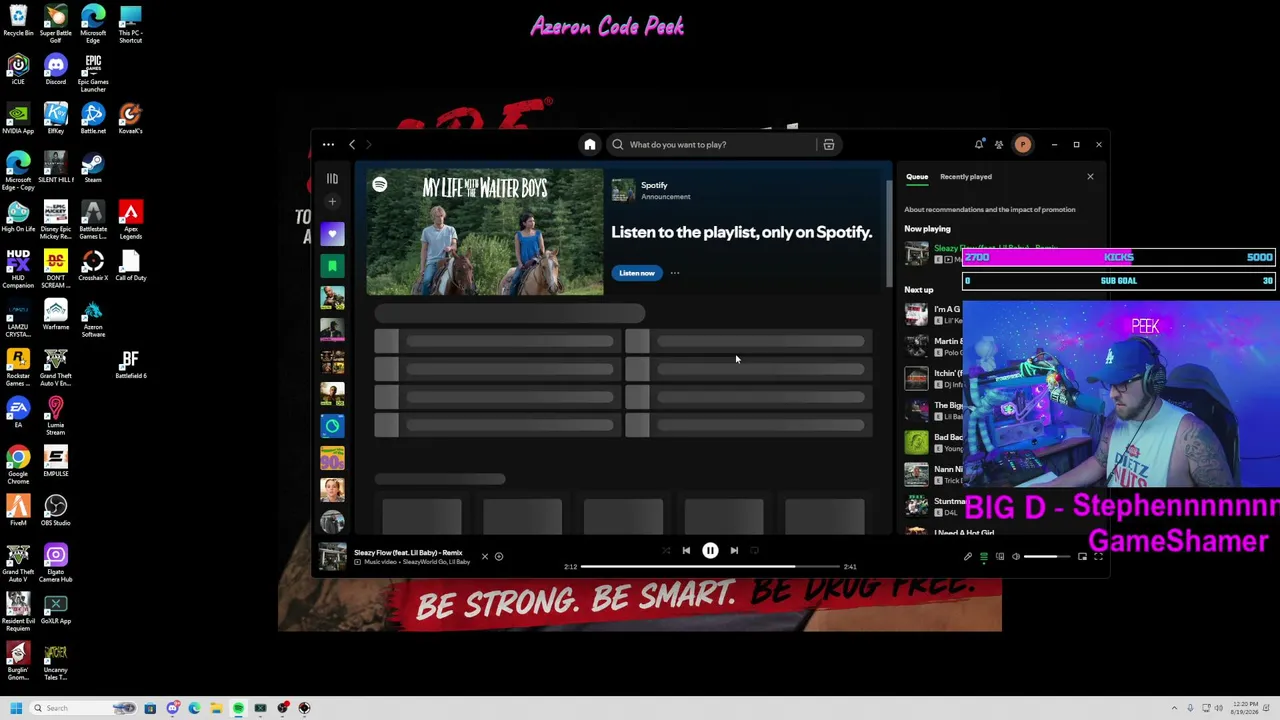
Task: Select the Steam desktop icon
Action: tap(93, 167)
